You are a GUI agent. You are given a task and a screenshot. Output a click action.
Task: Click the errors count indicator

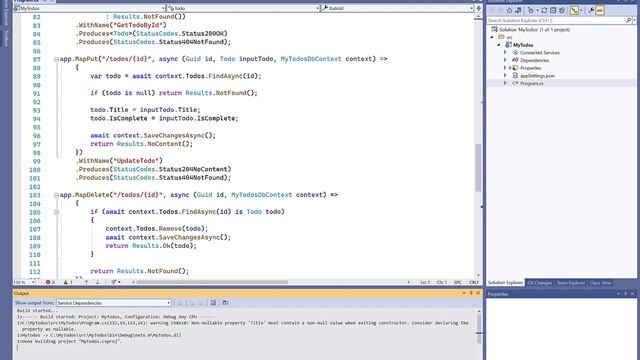tap(50, 282)
